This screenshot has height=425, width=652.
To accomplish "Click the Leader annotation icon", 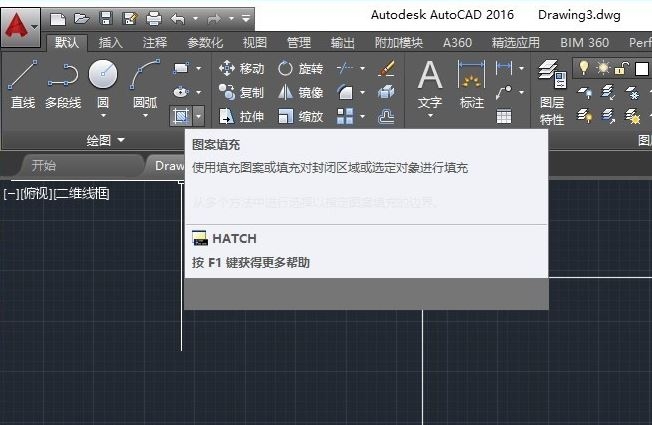I will coord(504,92).
